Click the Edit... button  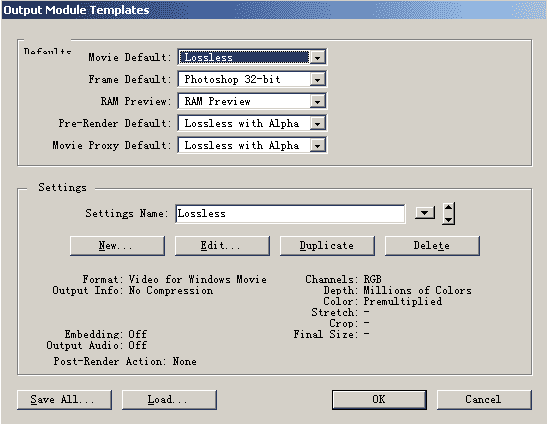click(x=222, y=246)
